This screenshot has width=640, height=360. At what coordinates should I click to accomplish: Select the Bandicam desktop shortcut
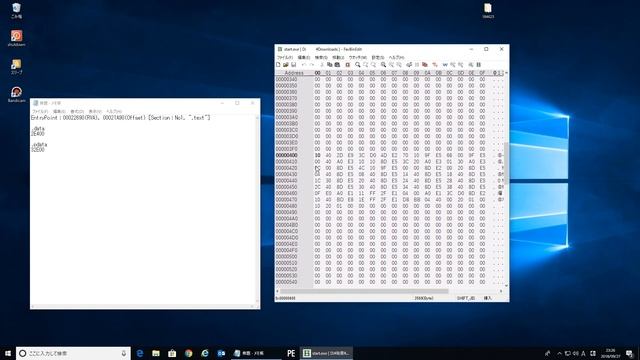point(16,94)
